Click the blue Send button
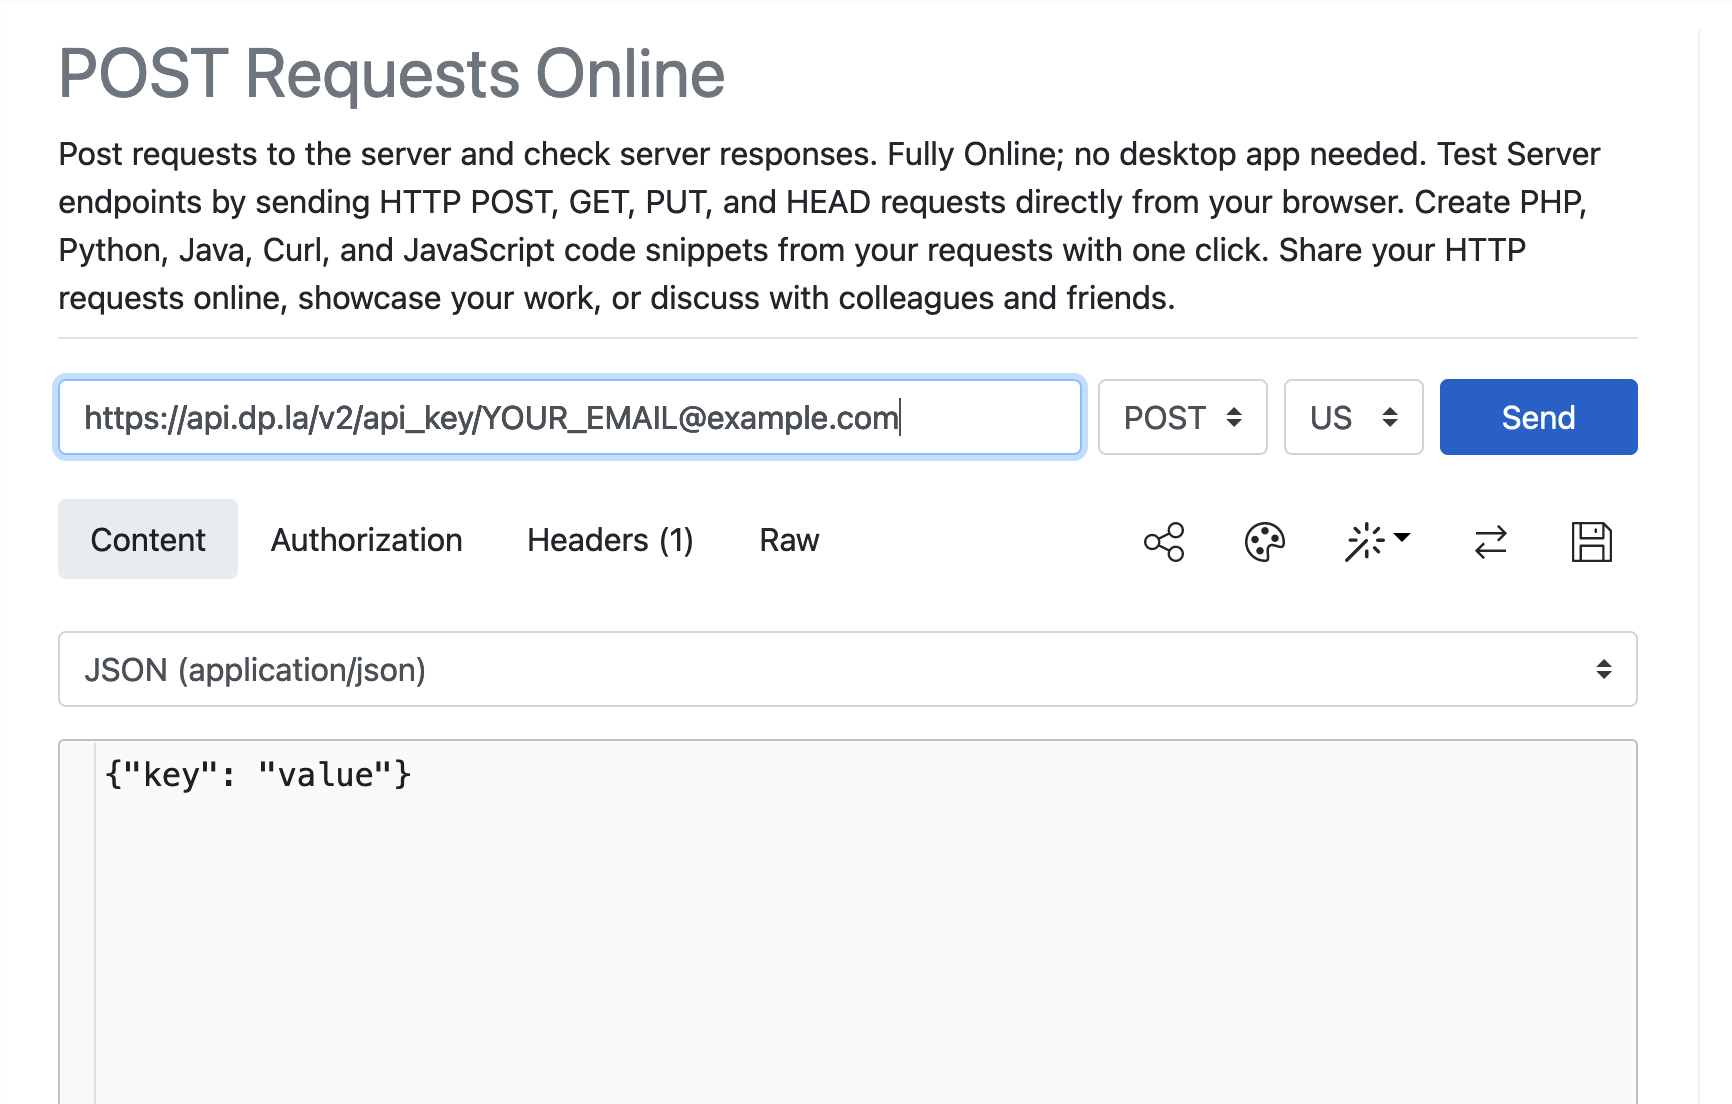 1538,417
